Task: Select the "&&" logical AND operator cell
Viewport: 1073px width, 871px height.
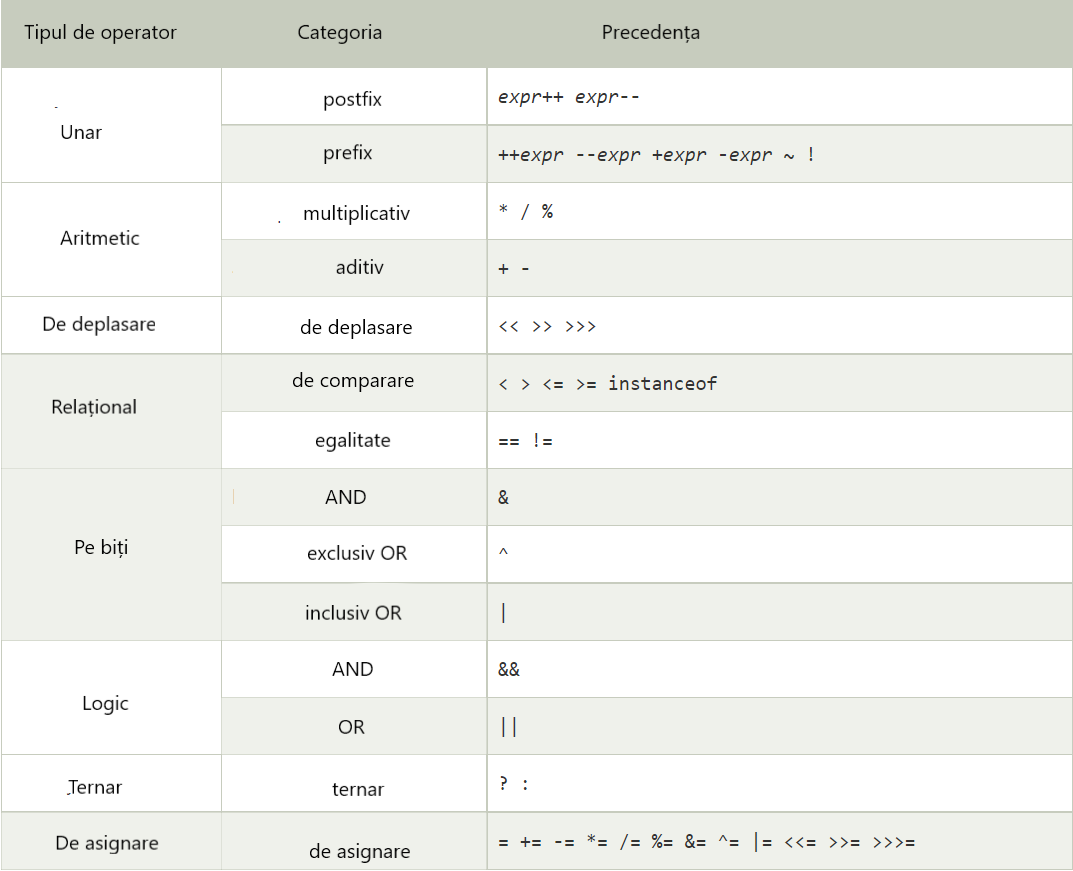Action: [x=509, y=670]
